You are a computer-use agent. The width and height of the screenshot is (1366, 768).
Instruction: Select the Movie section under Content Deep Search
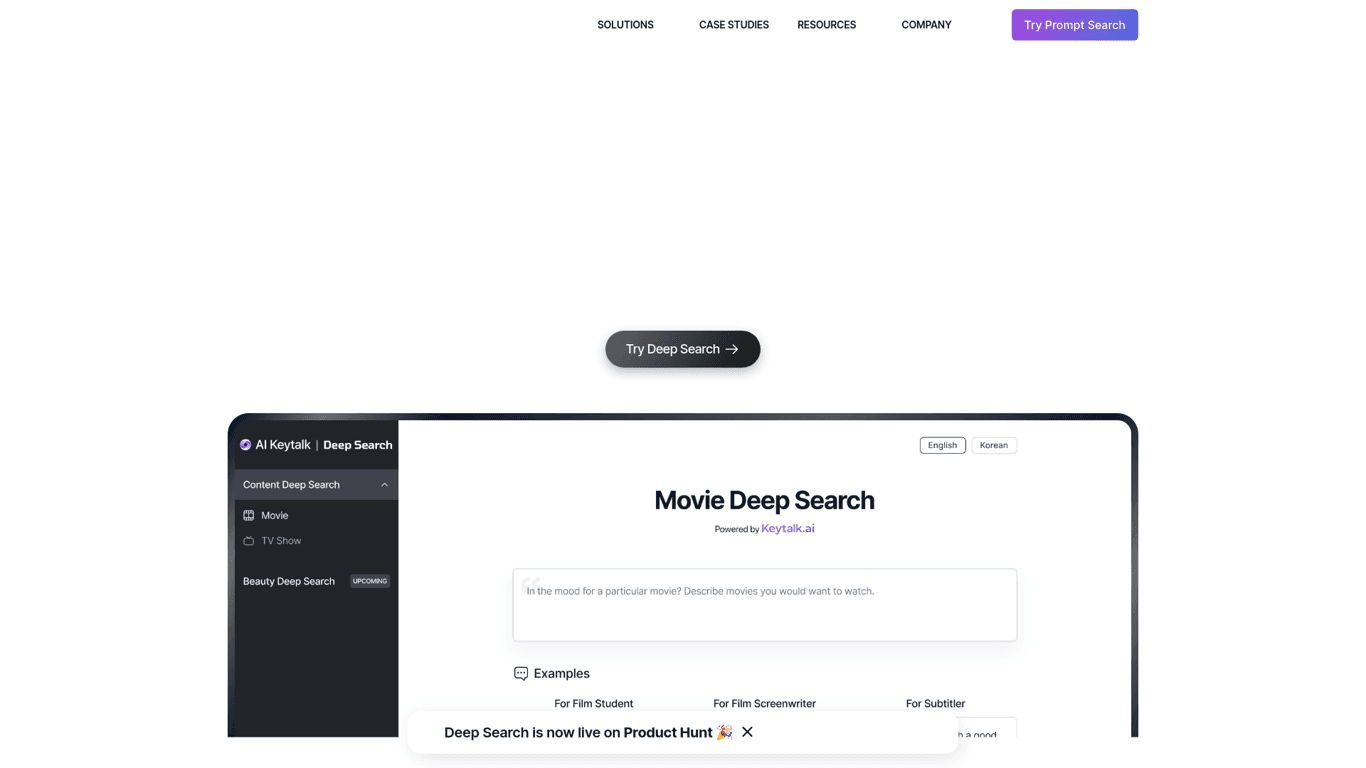tap(274, 515)
